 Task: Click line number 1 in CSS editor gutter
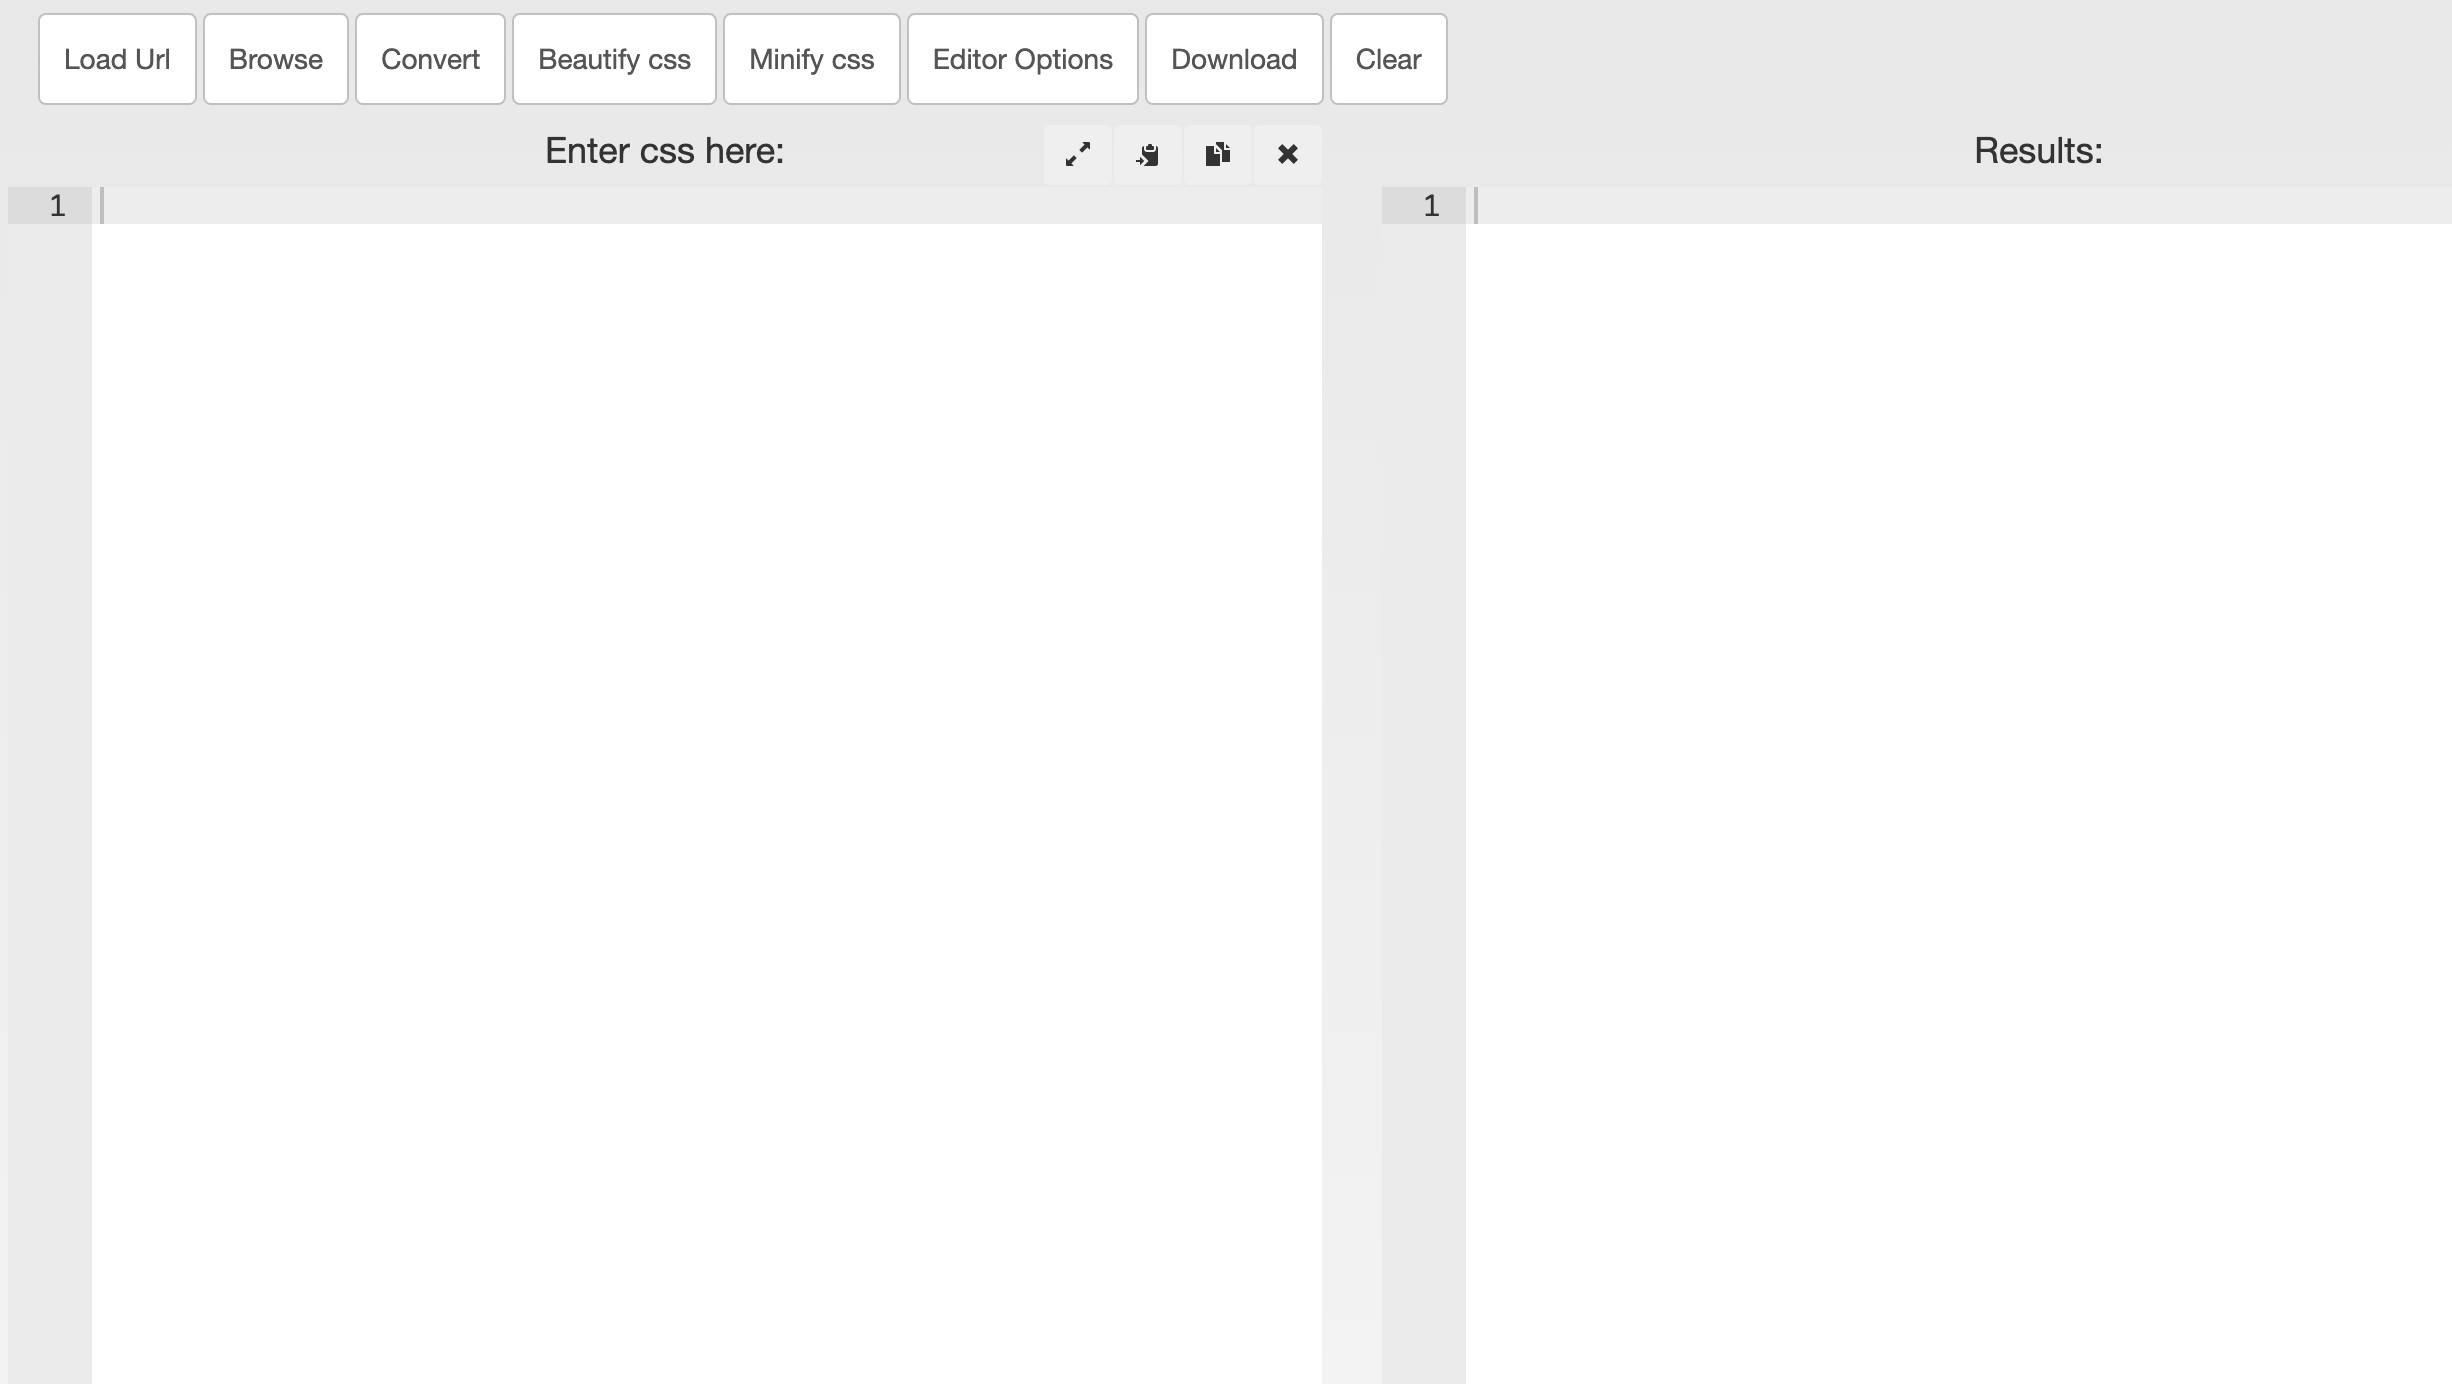[57, 206]
